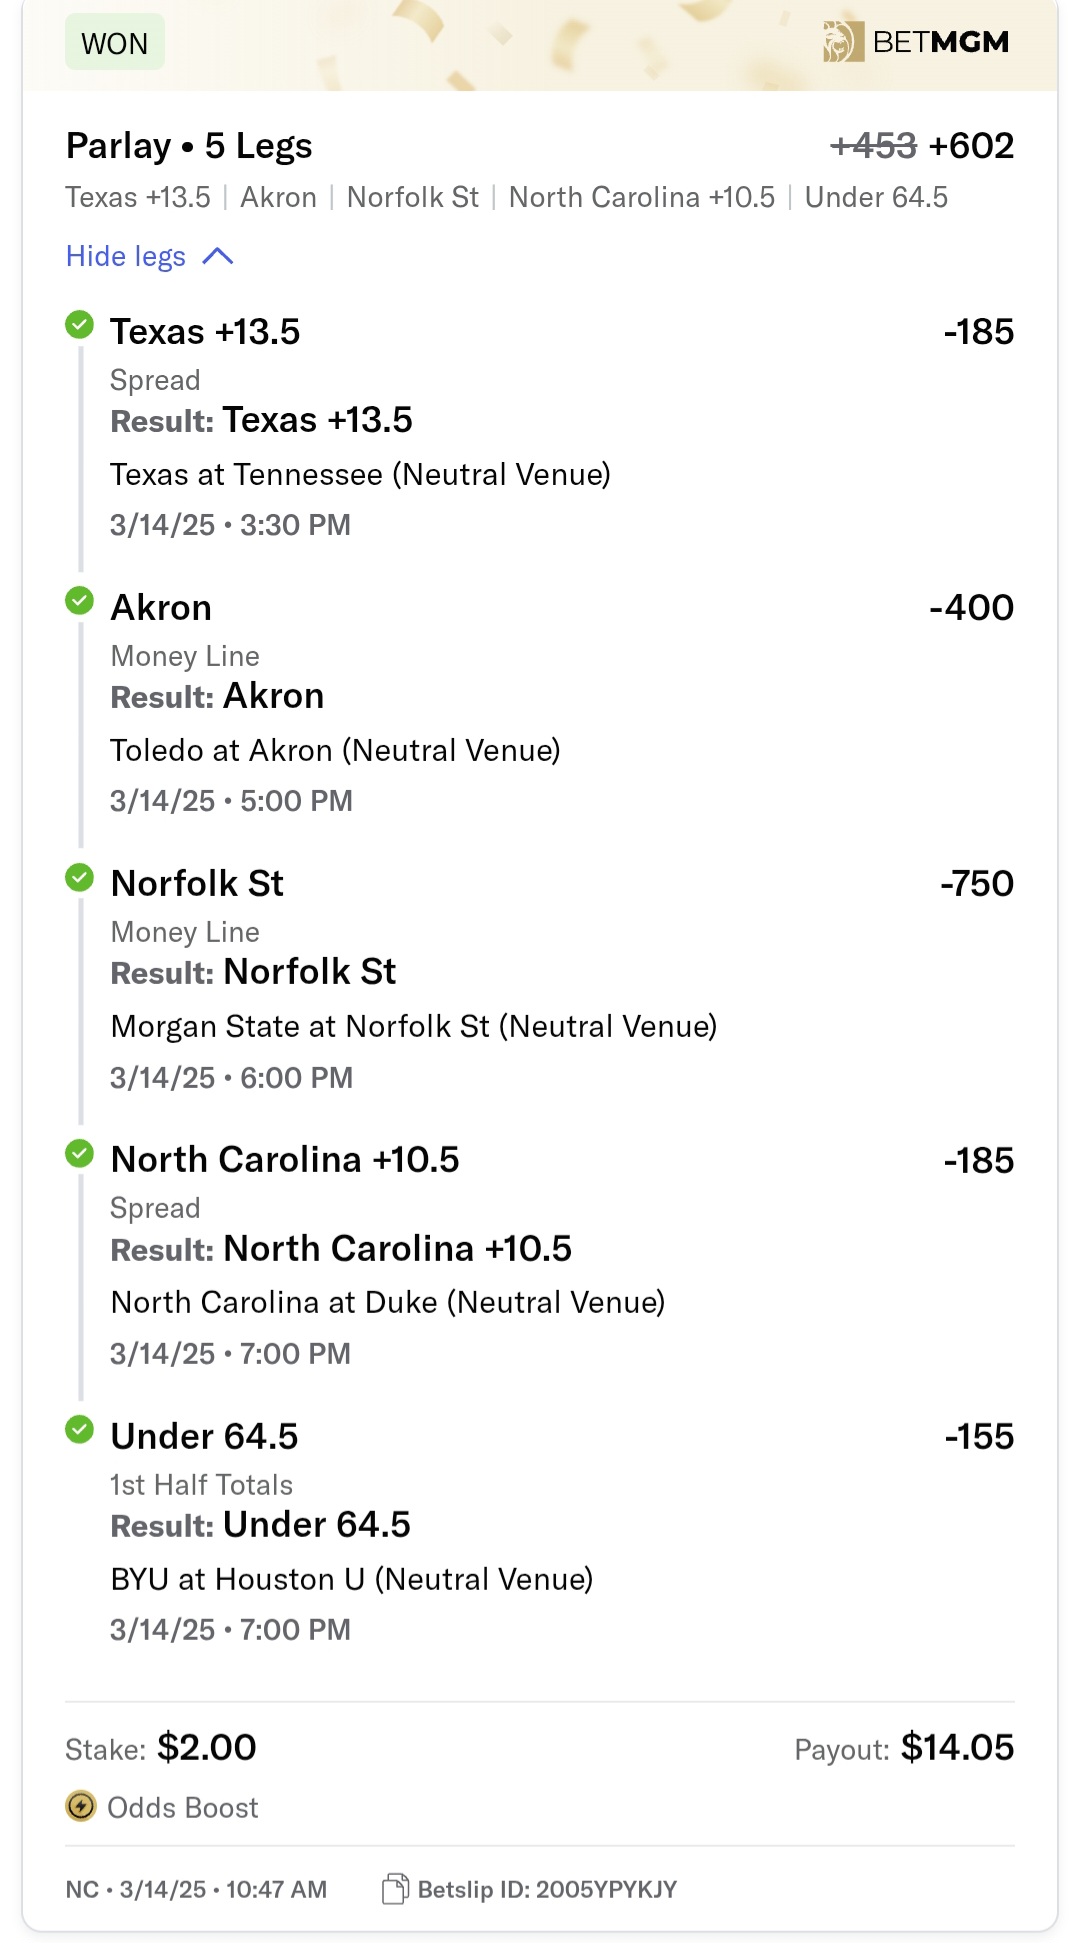Click green checkmark beside Under 64.5 leg
1080x1943 pixels.
[x=79, y=1430]
